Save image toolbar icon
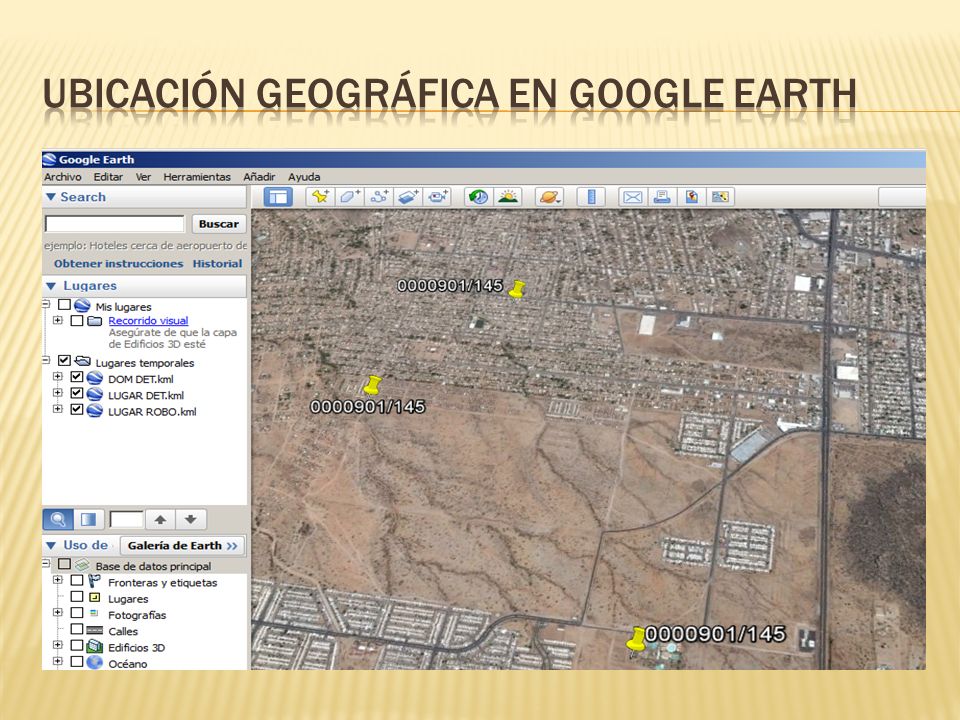Viewport: 960px width, 720px height. [691, 197]
